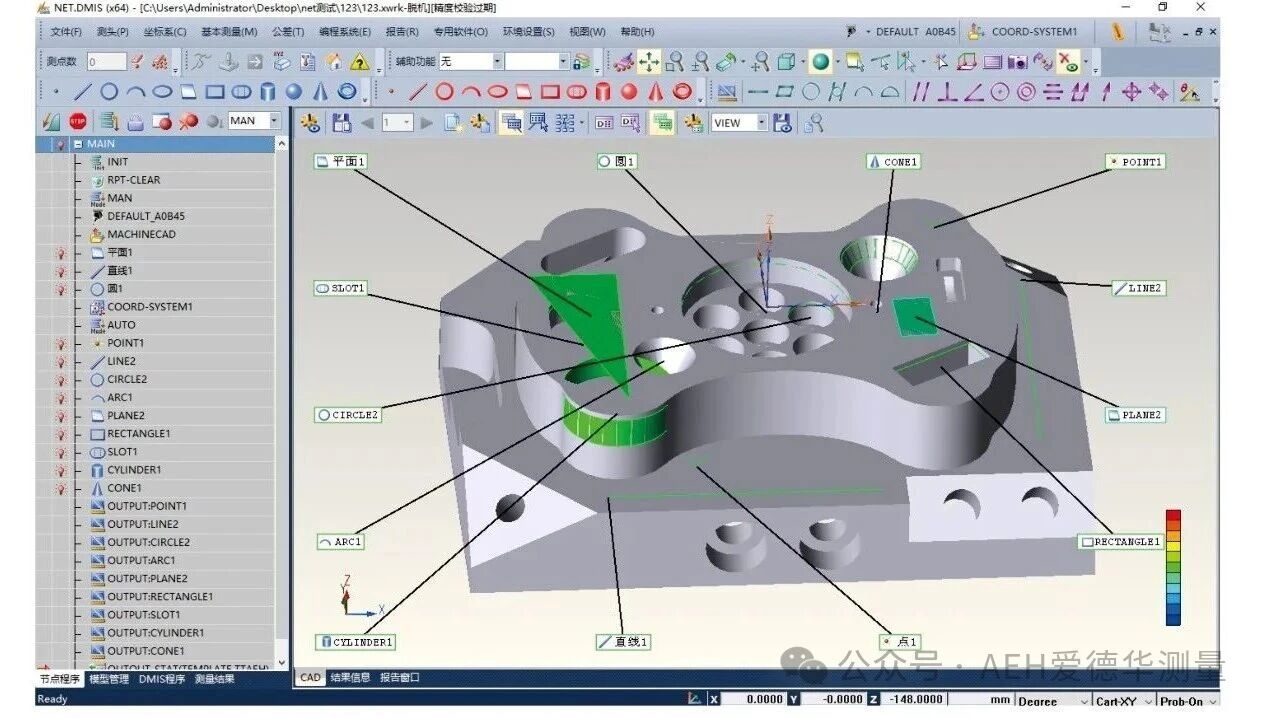Click the CONE1 label in CAD view

tap(892, 161)
